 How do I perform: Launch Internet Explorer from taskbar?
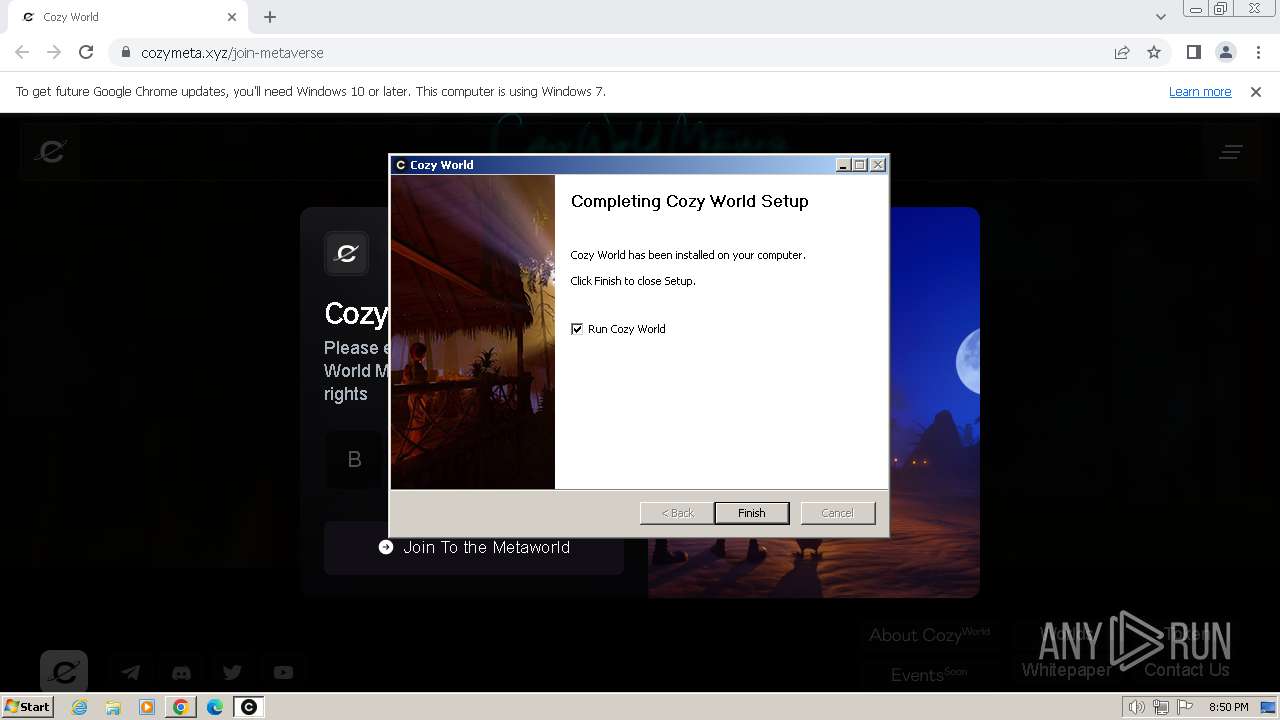pos(79,707)
